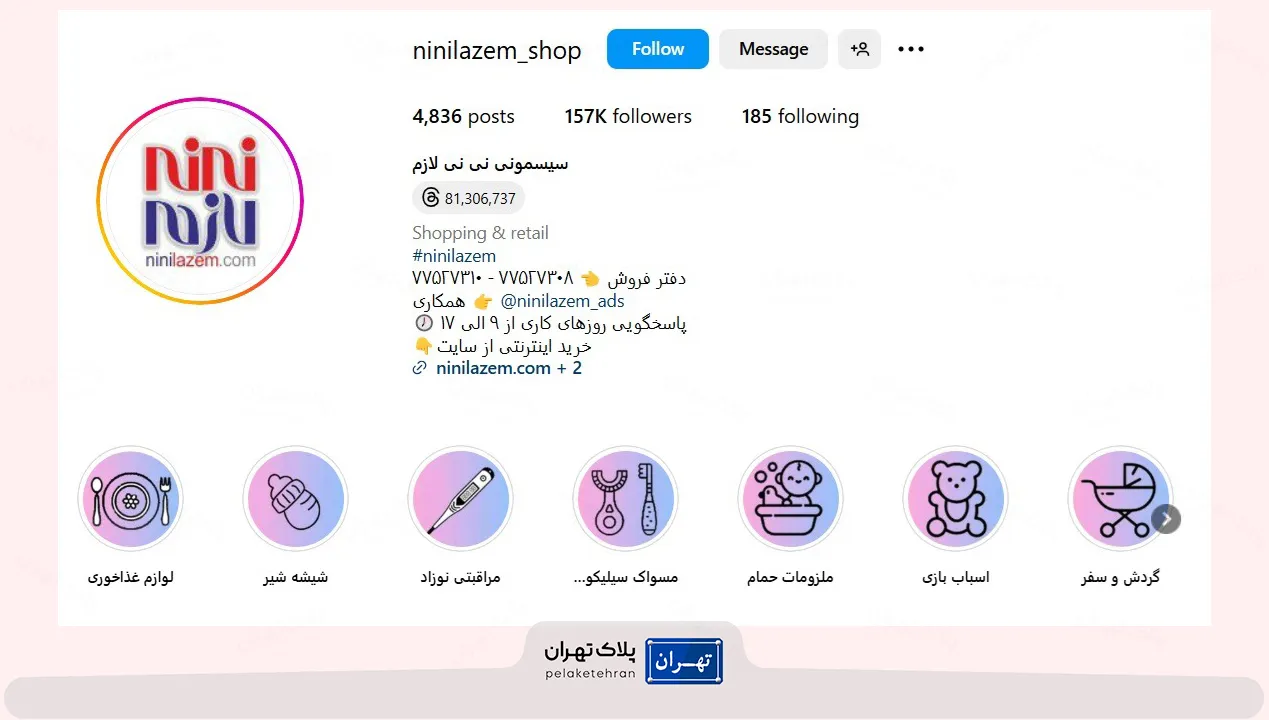Open the baby stroller story highlight
Image resolution: width=1269 pixels, height=720 pixels.
1120,498
